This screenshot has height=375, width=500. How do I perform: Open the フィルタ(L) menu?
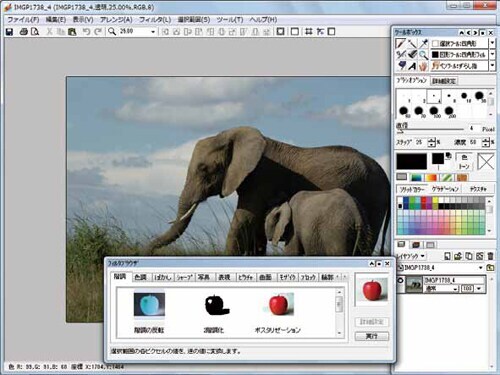coord(155,20)
